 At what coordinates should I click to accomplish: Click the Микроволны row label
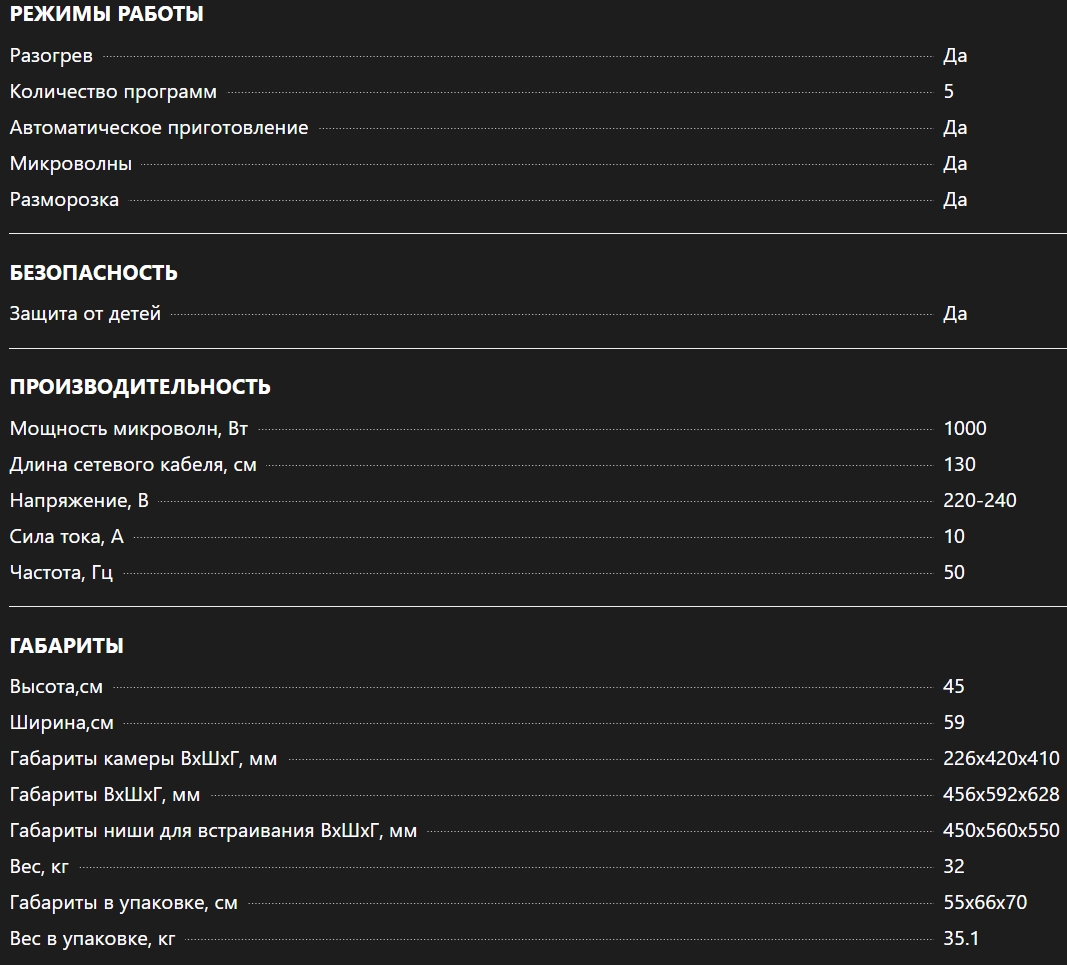point(71,164)
